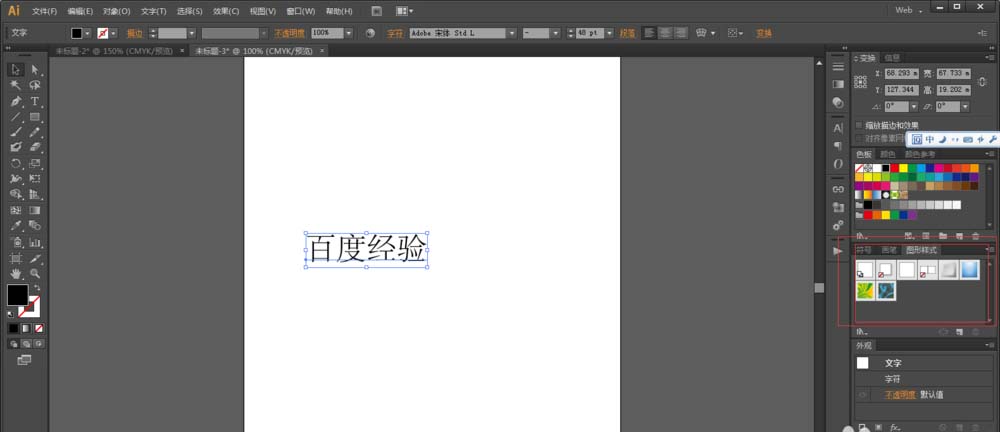Open Links panel icon in dock

(838, 190)
